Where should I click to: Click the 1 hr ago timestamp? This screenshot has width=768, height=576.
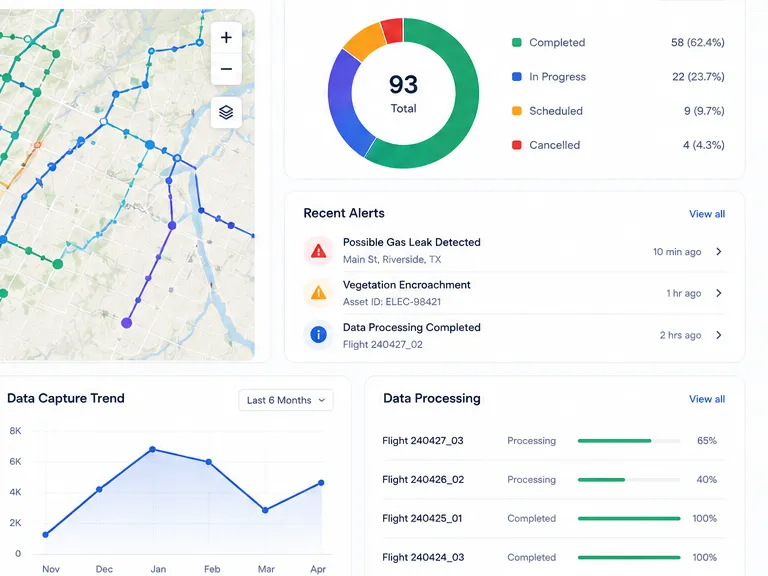click(684, 293)
